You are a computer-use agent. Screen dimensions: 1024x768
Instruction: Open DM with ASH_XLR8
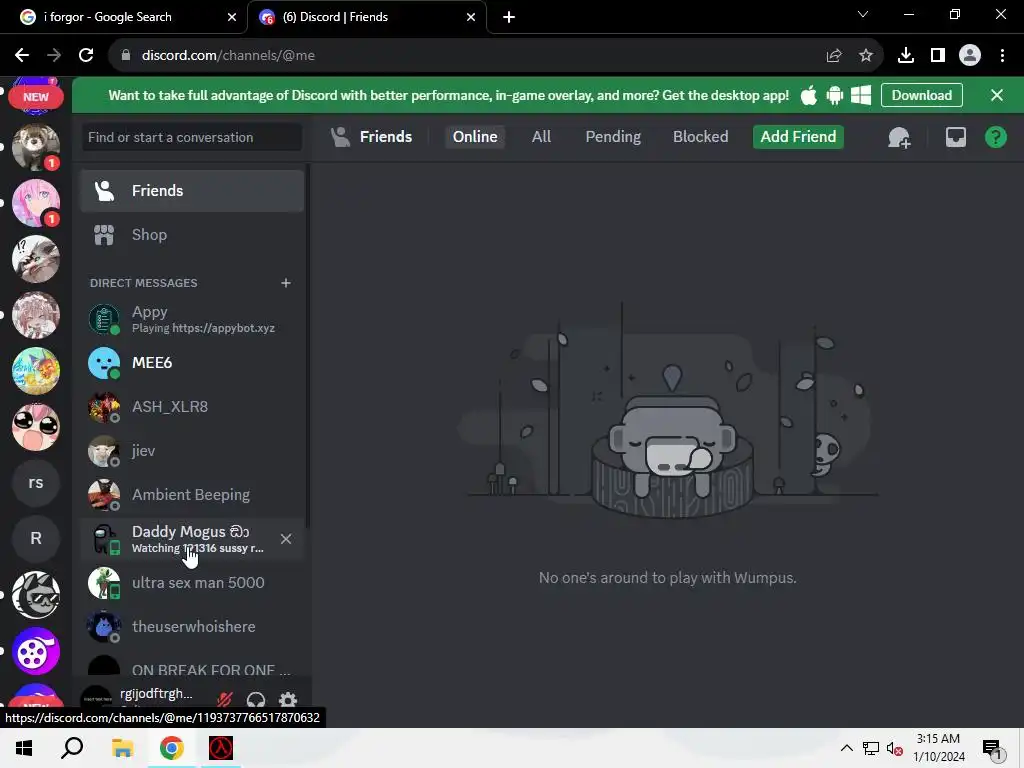point(192,407)
